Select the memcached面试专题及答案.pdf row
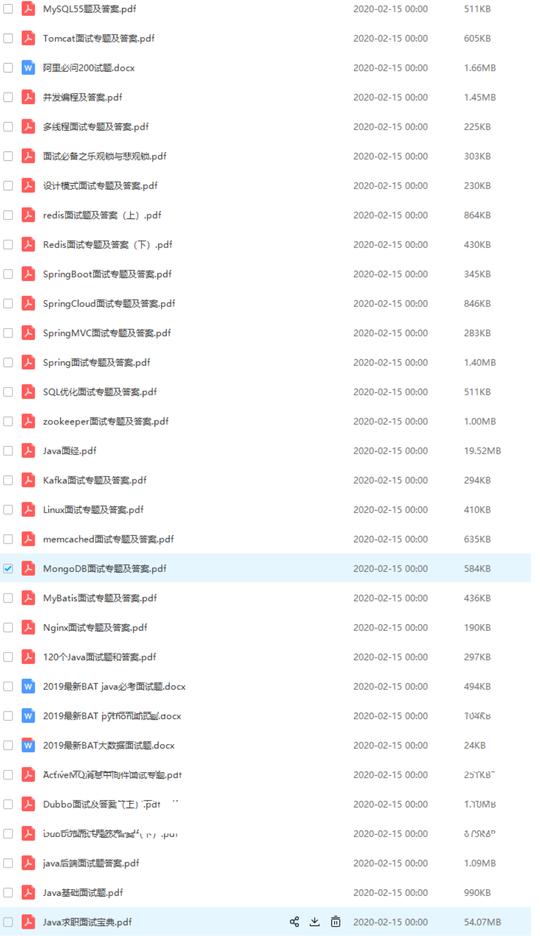540x936 pixels. pos(266,539)
